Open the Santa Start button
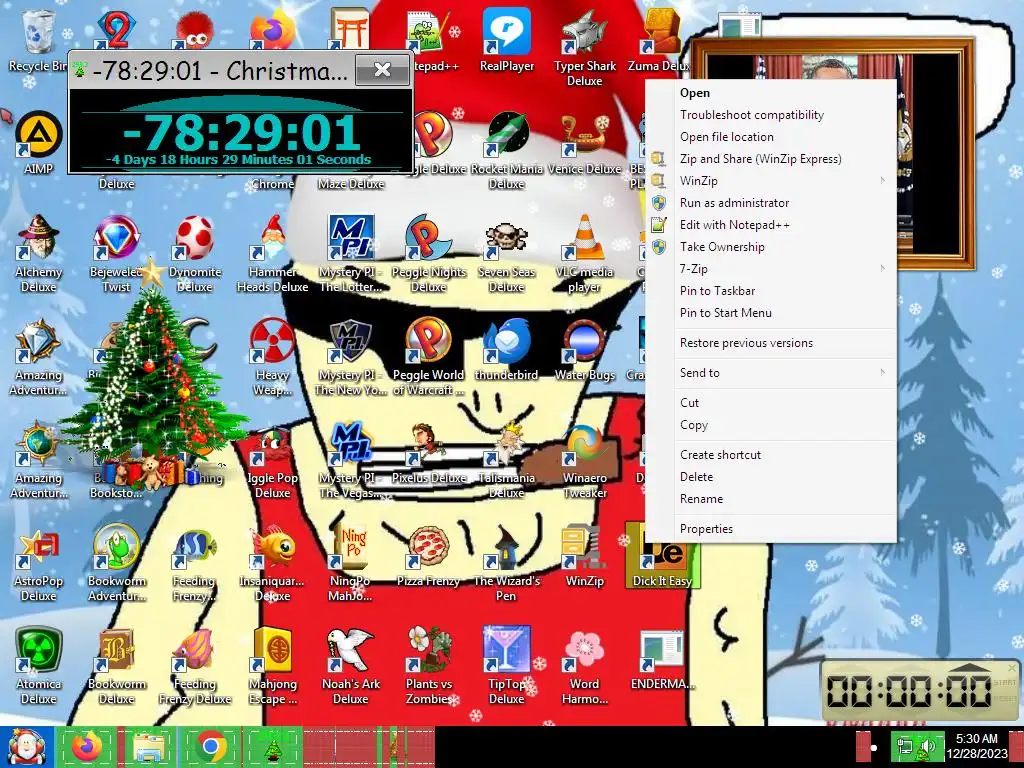 (26, 747)
